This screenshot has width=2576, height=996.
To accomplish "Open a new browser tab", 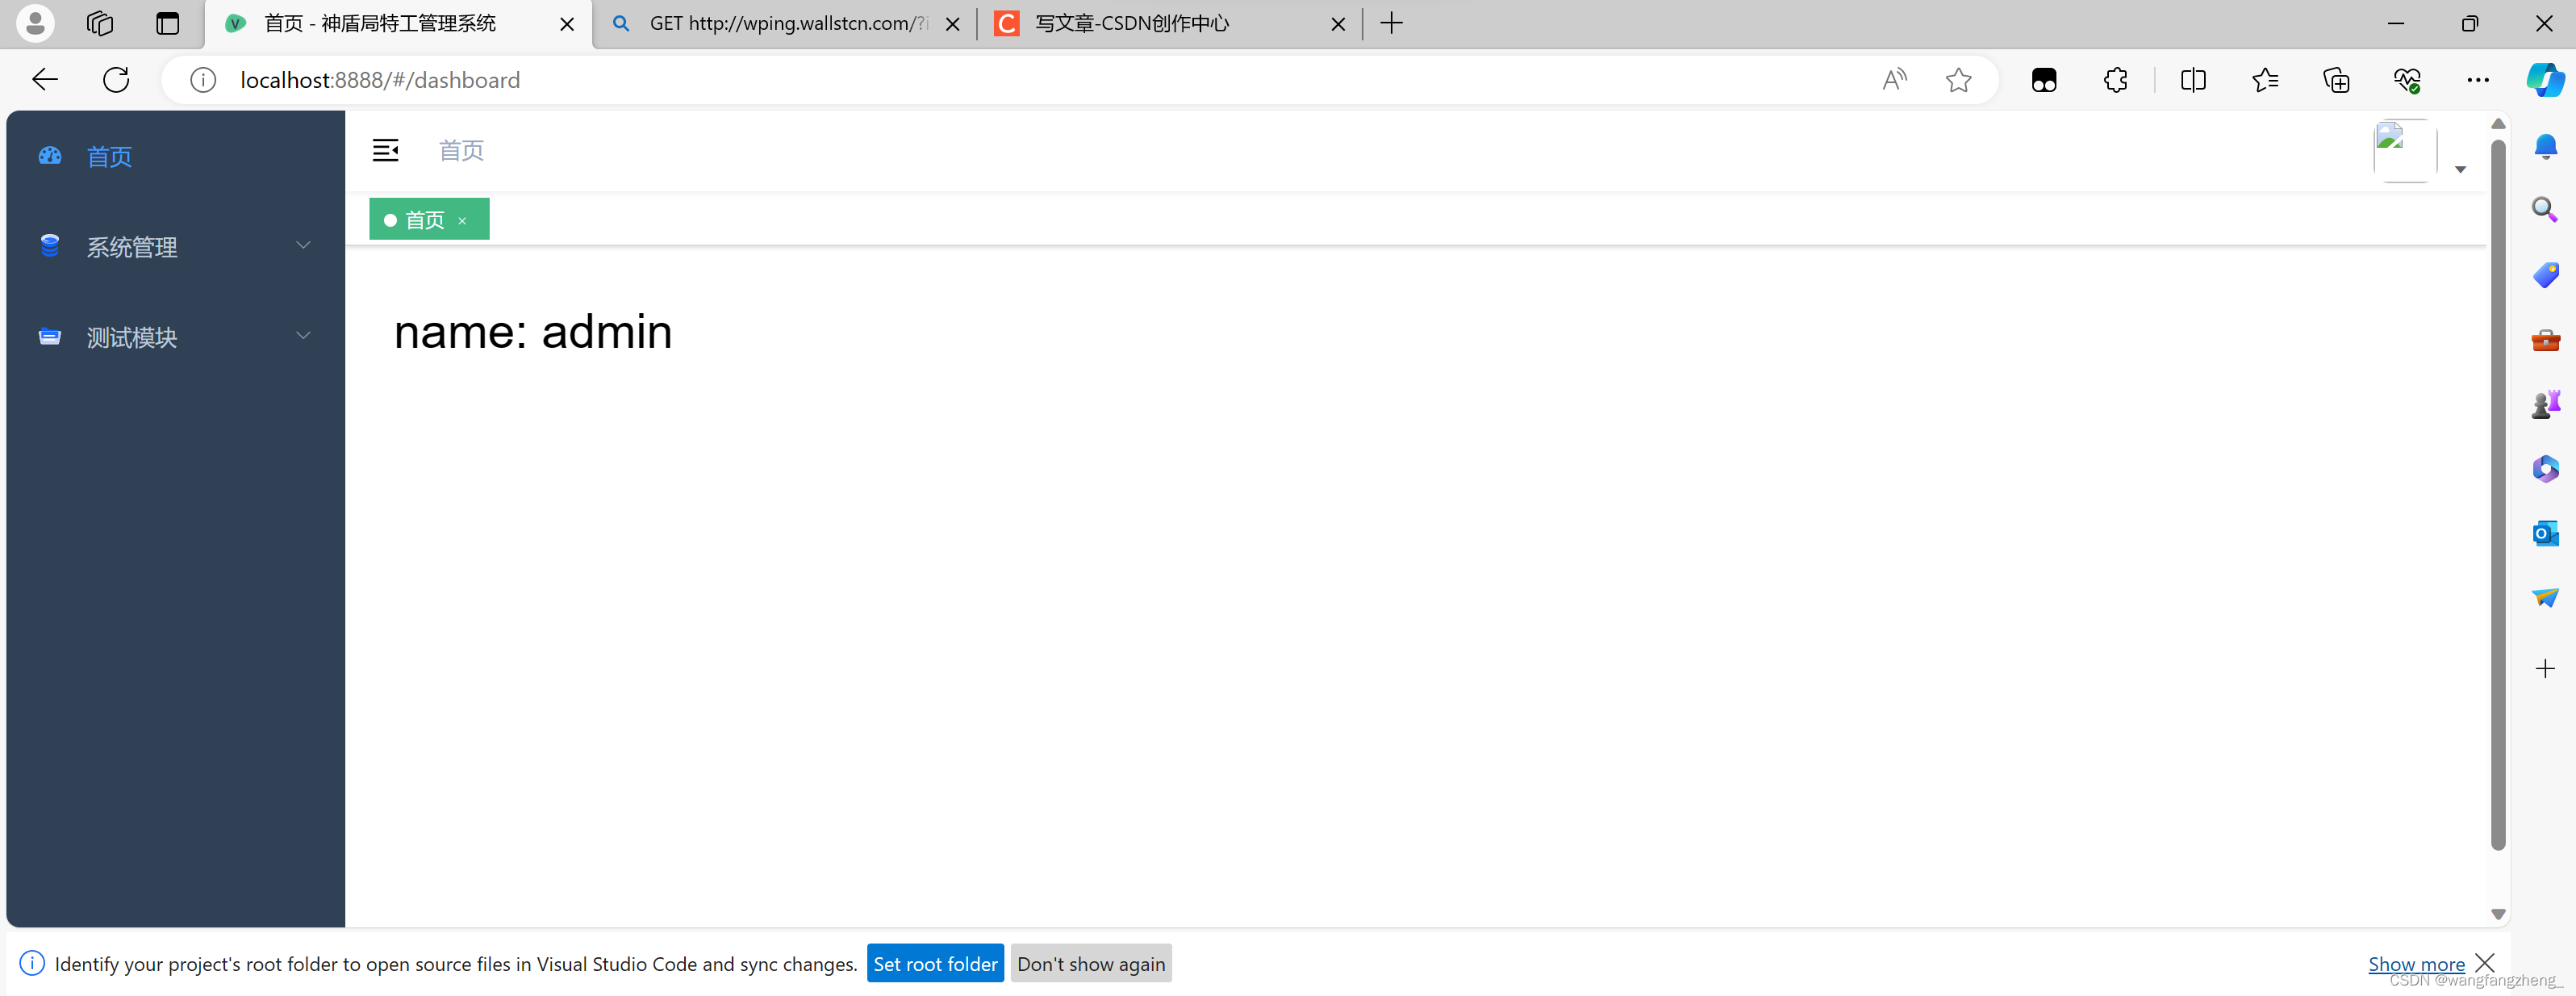I will click(1392, 23).
